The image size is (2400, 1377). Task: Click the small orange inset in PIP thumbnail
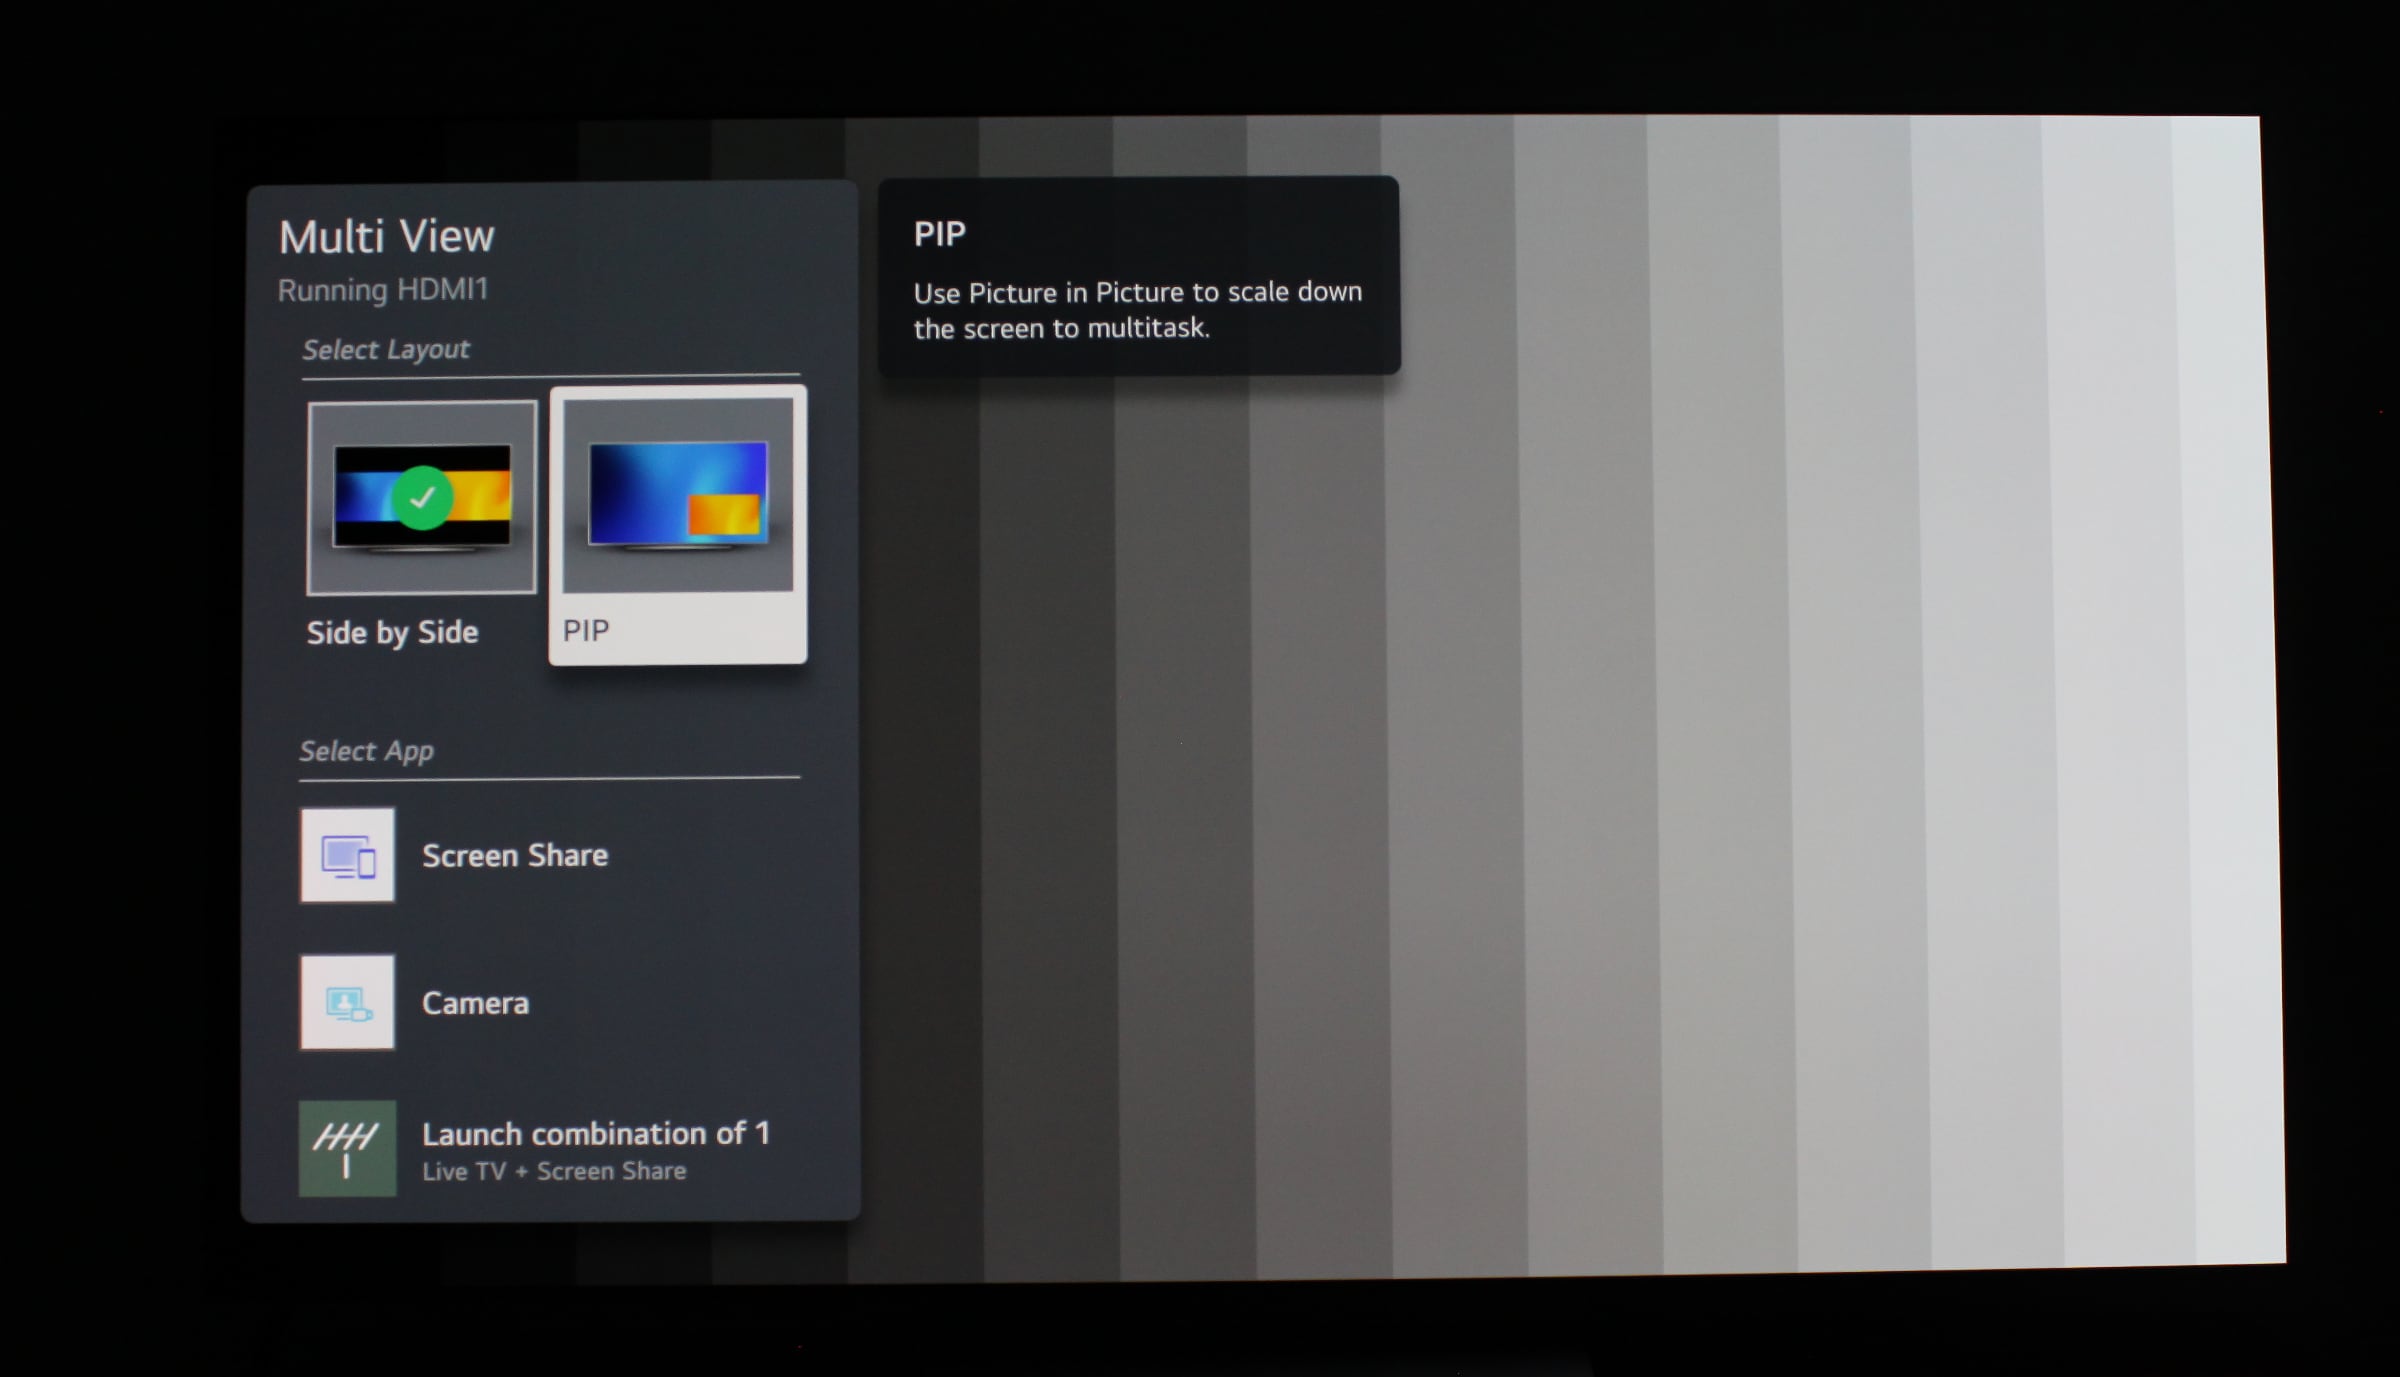[724, 514]
